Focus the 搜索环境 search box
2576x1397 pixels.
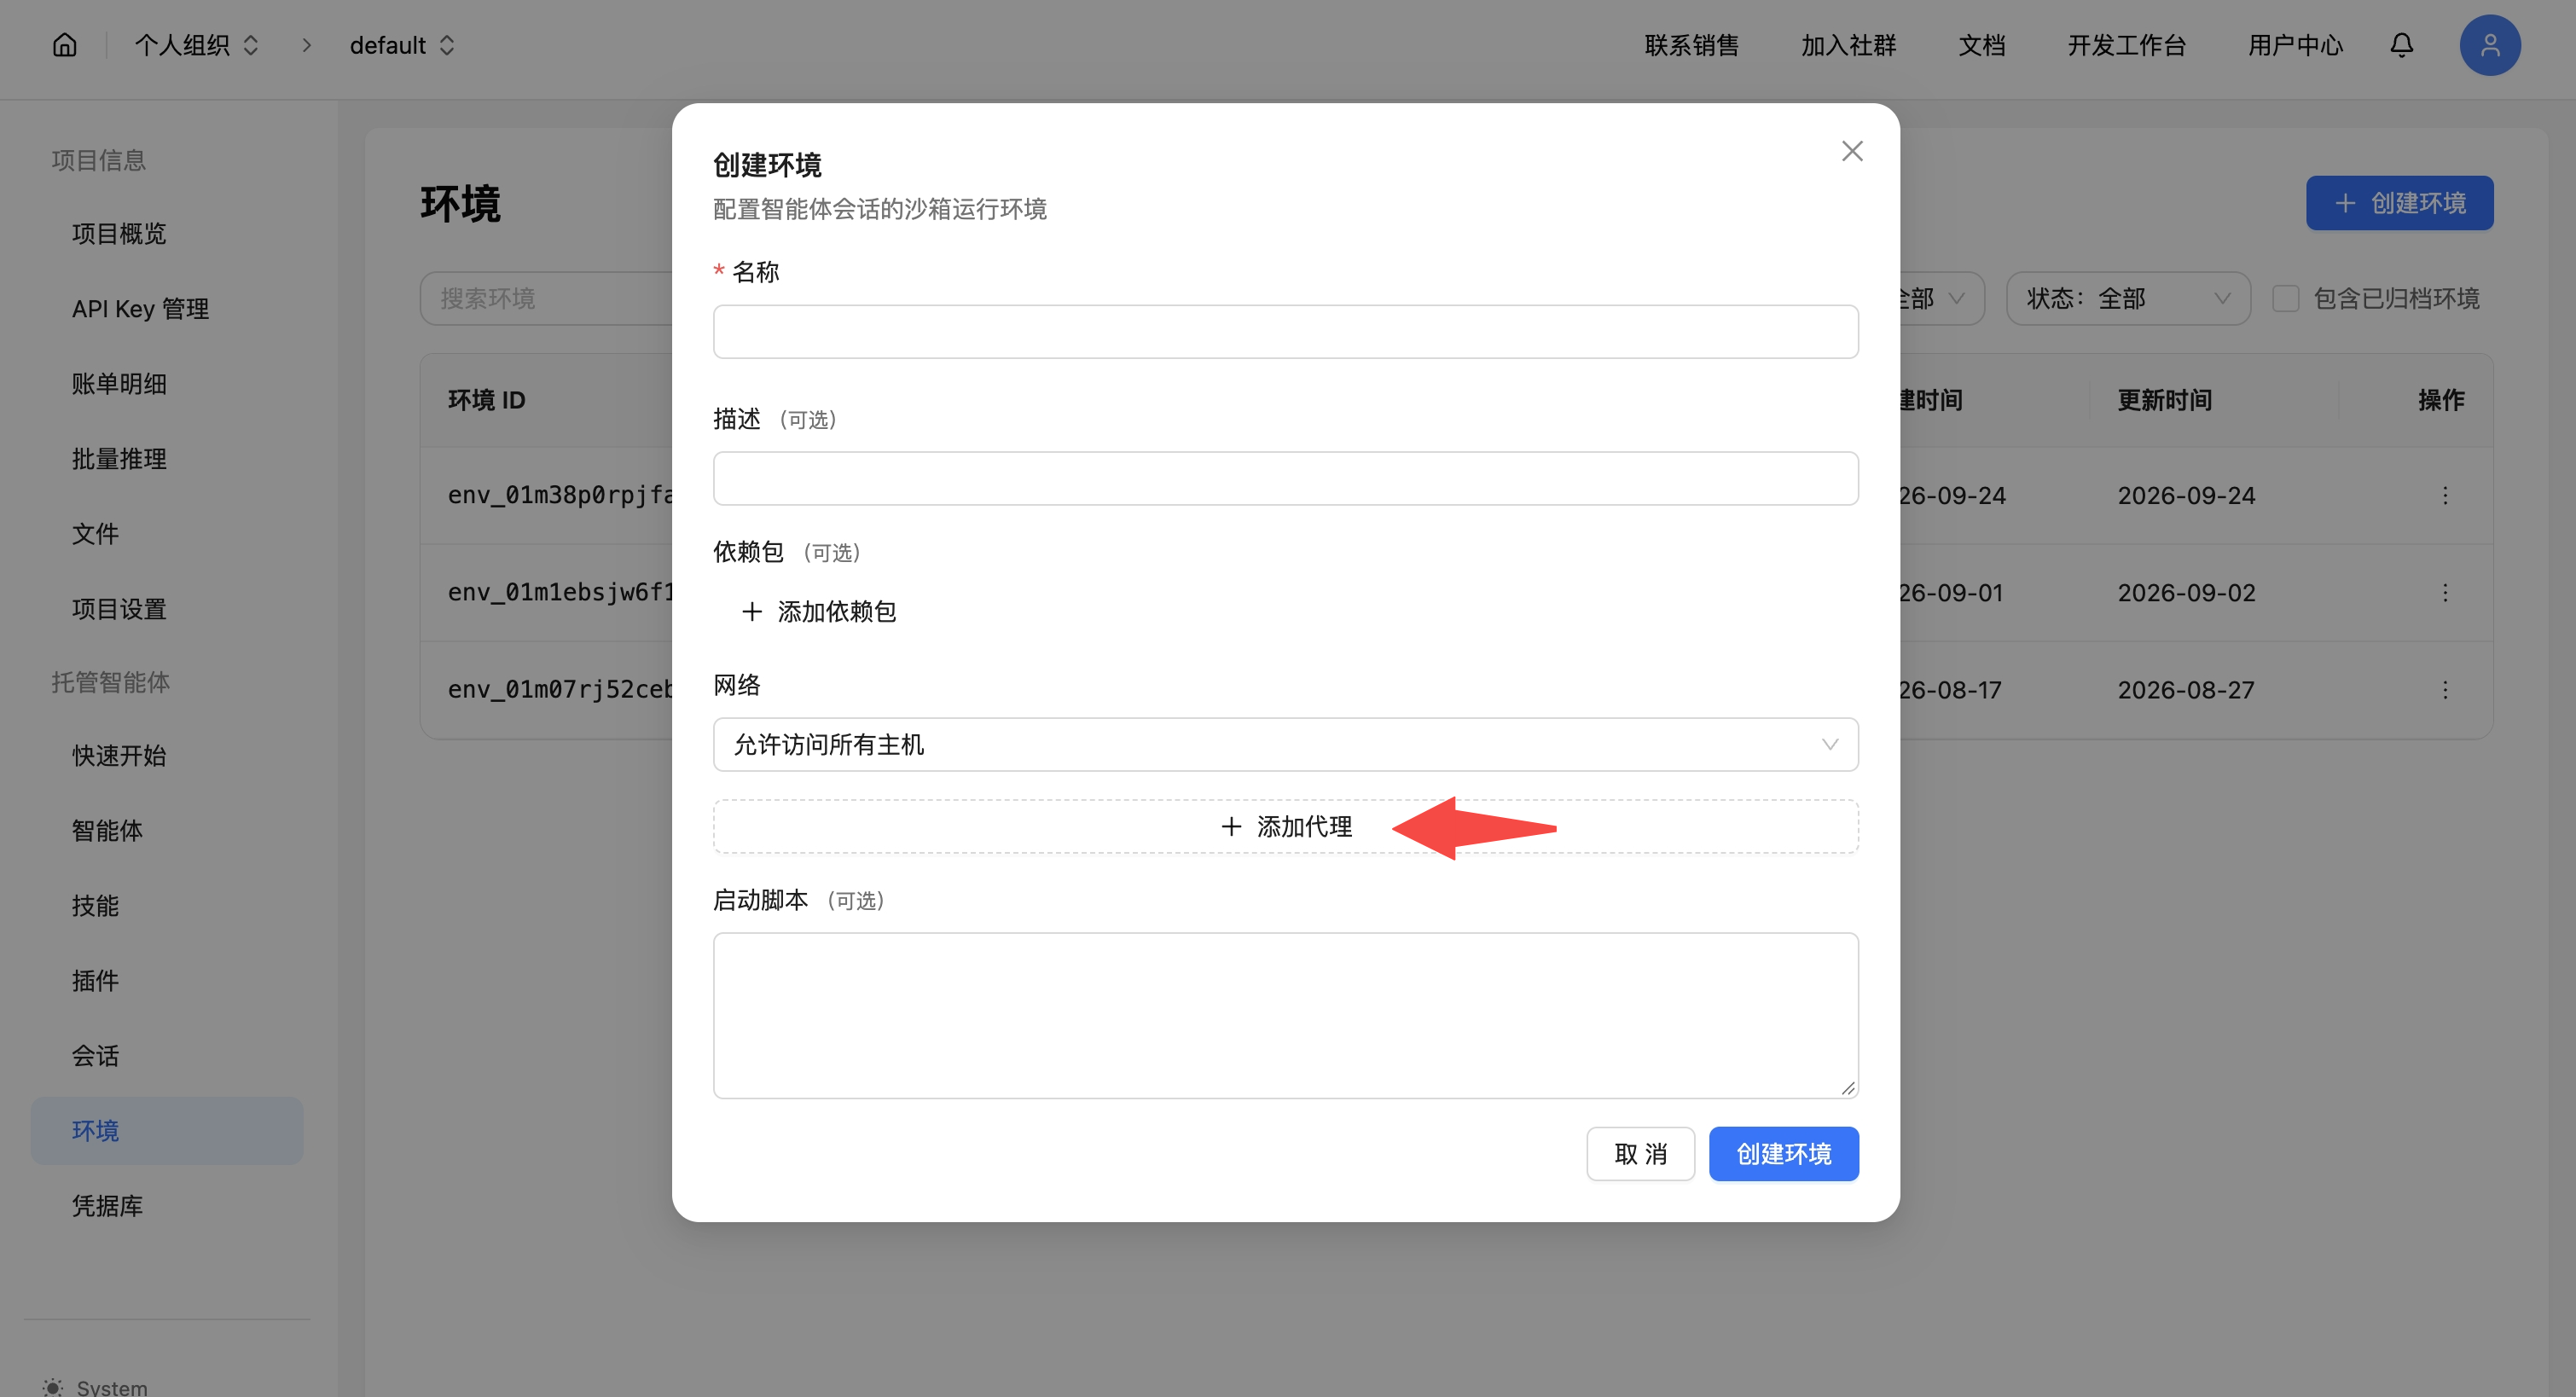[546, 299]
